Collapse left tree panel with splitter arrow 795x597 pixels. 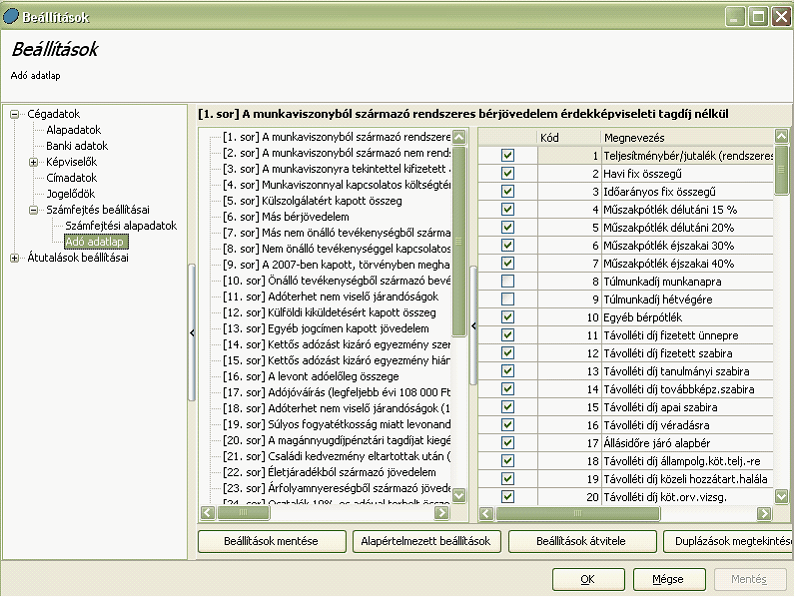tap(192, 333)
